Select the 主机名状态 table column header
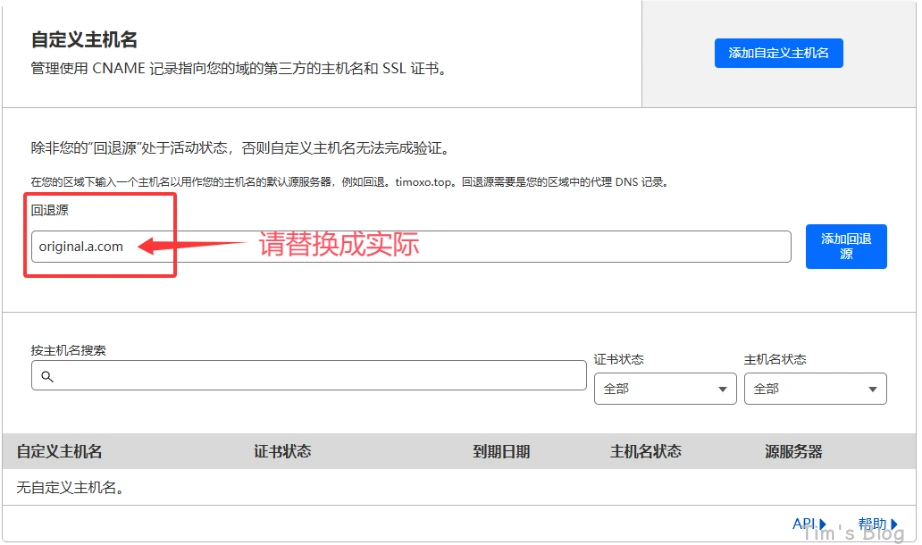Image resolution: width=922 pixels, height=545 pixels. click(645, 451)
